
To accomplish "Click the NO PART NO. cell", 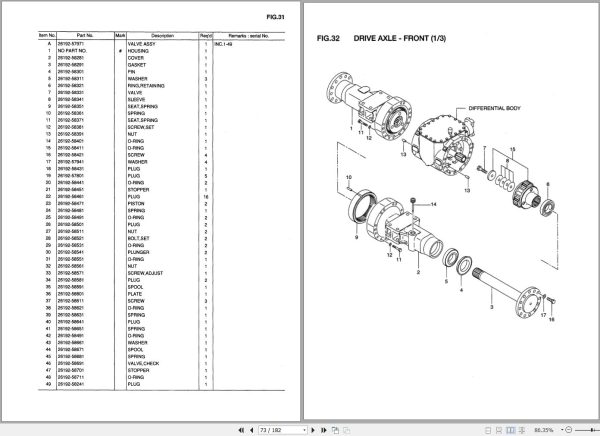I will coord(72,51).
